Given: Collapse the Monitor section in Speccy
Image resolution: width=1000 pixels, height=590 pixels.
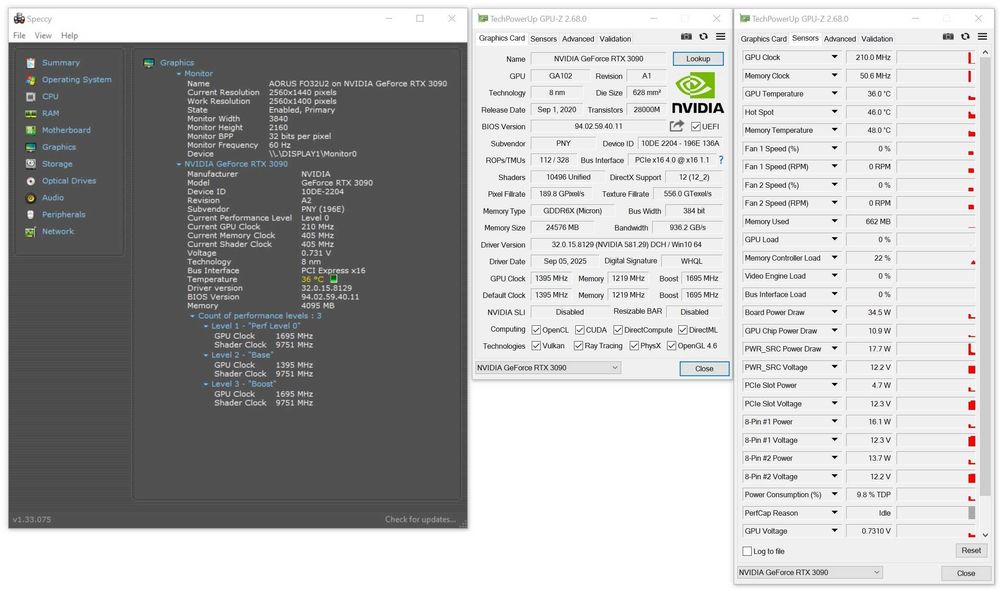Looking at the screenshot, I should 179,73.
